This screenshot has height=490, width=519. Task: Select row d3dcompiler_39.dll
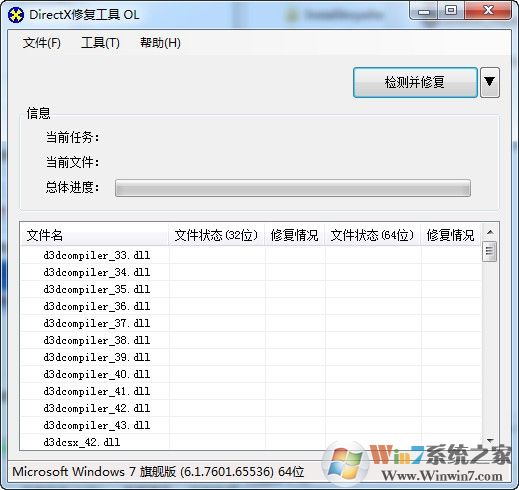251,357
